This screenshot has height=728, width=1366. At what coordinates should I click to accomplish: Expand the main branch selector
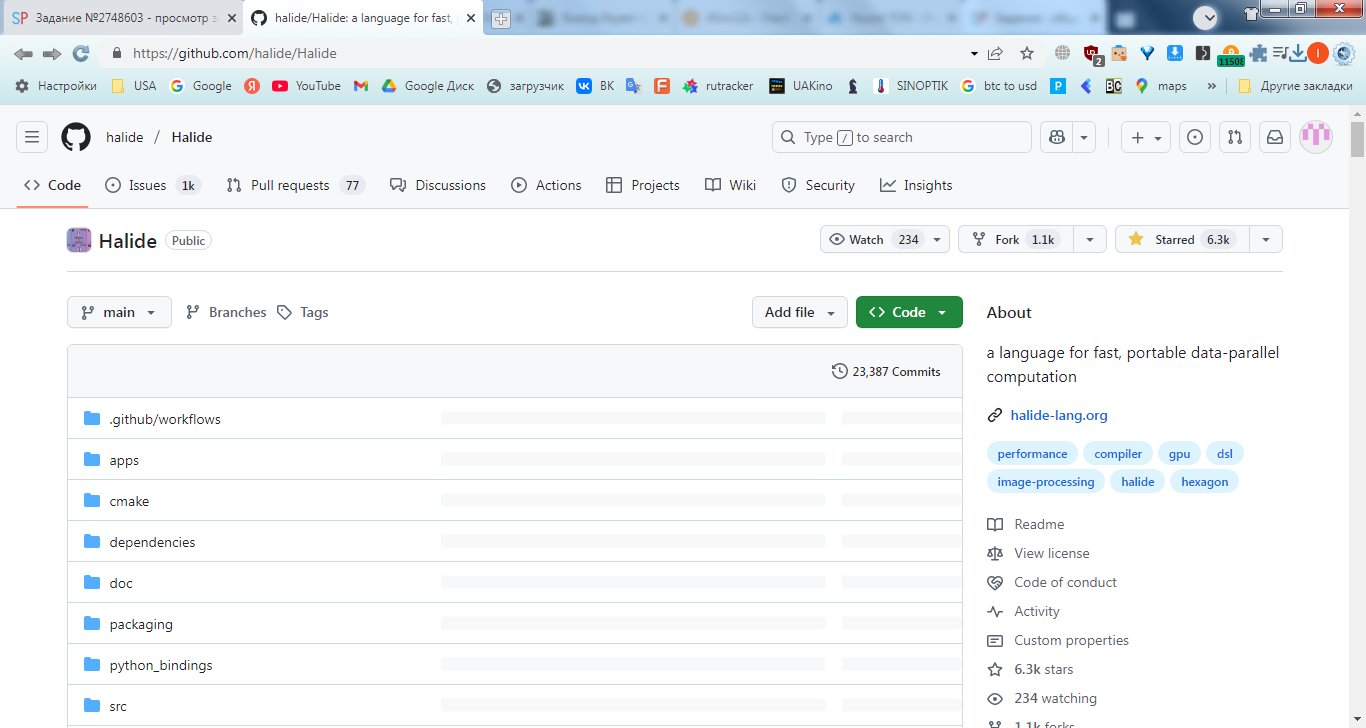click(119, 312)
